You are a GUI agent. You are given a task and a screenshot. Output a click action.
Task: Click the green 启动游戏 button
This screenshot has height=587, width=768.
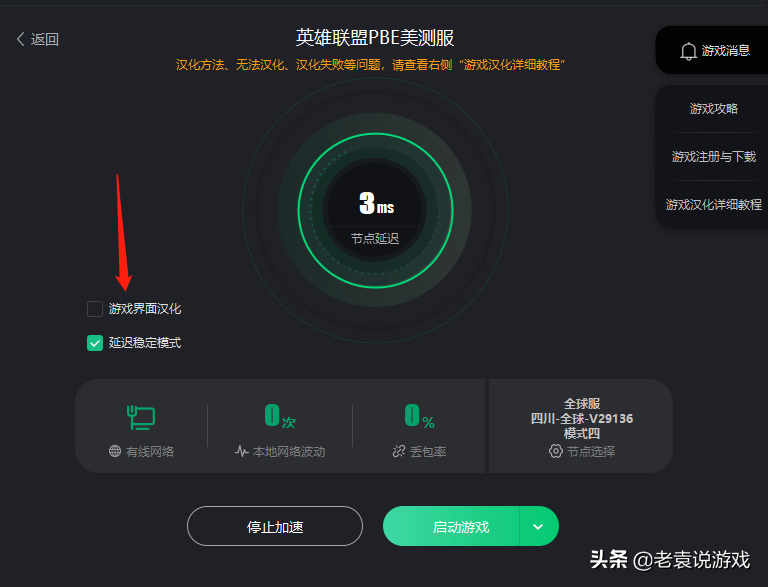point(452,527)
